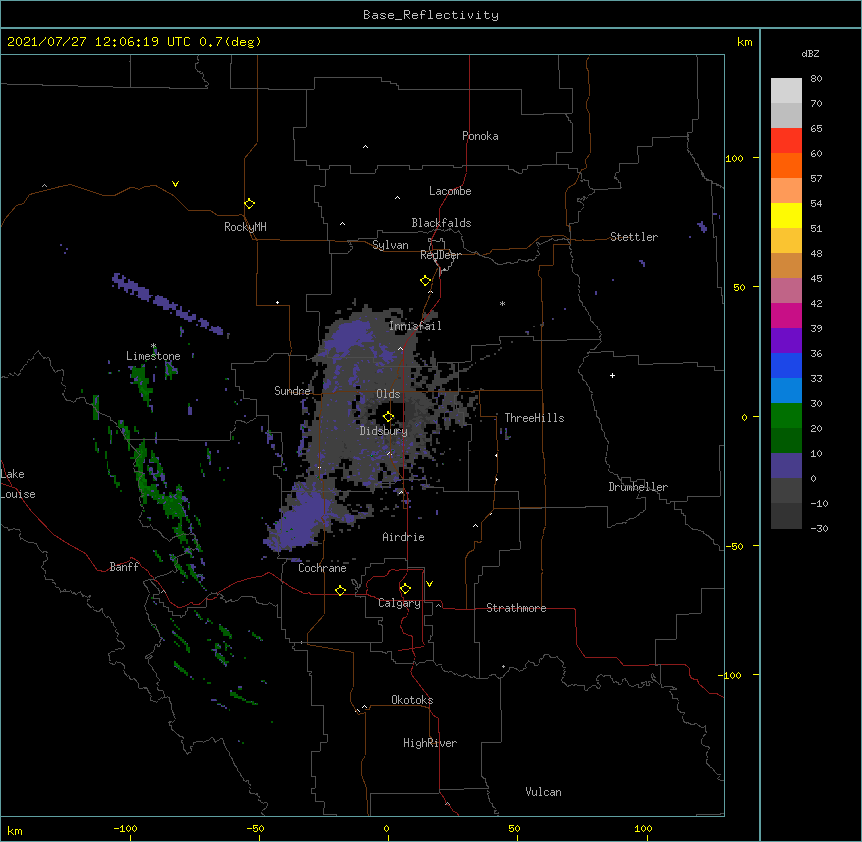The height and width of the screenshot is (842, 862).
Task: Select the Innisfail town label
Action: [415, 326]
